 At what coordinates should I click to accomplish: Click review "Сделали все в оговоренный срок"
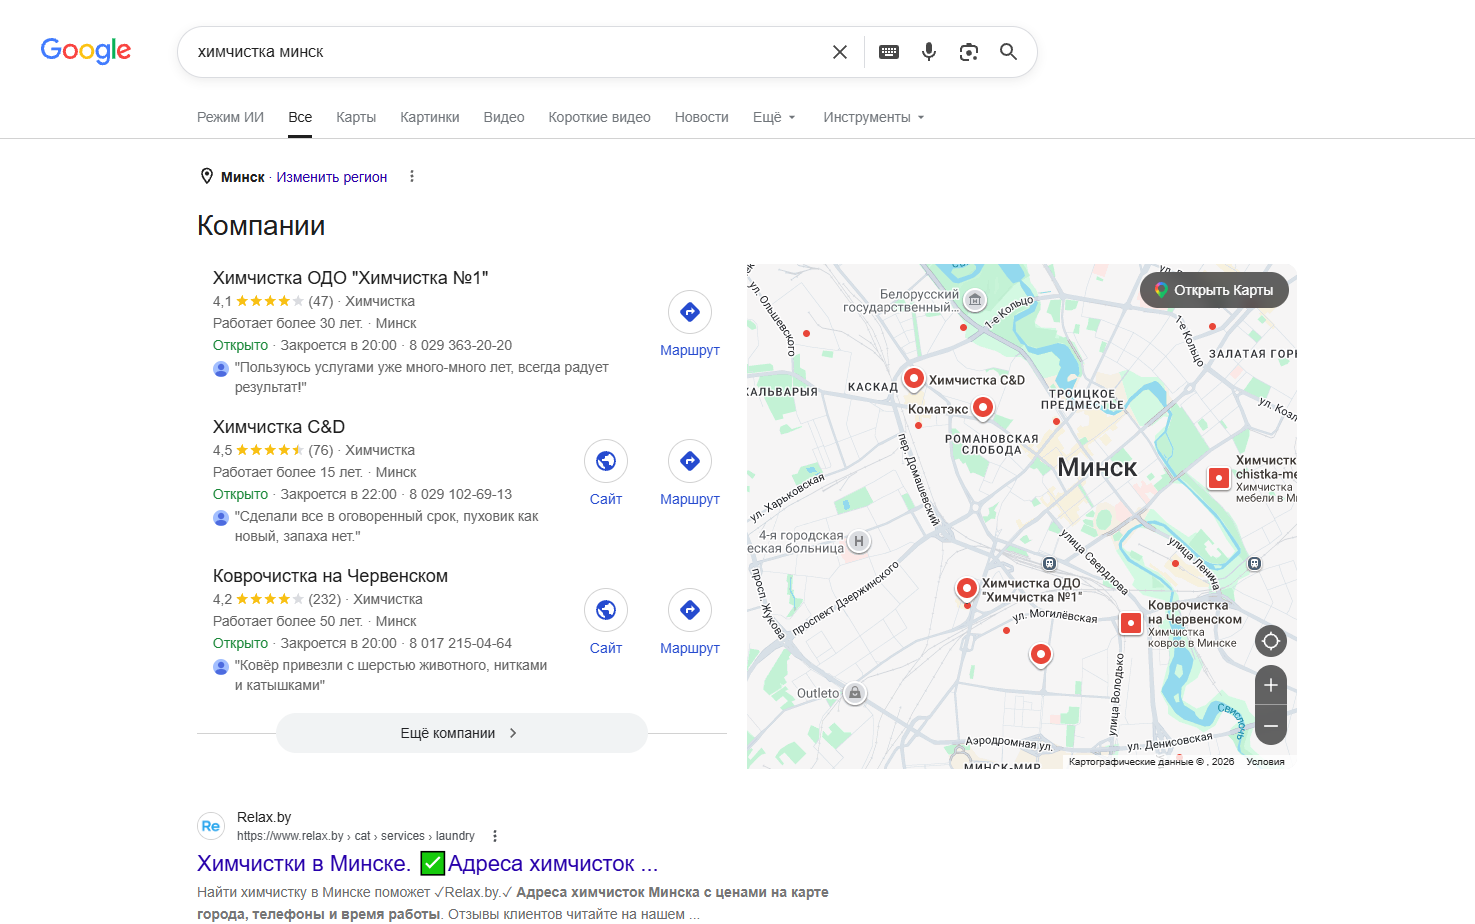(386, 526)
